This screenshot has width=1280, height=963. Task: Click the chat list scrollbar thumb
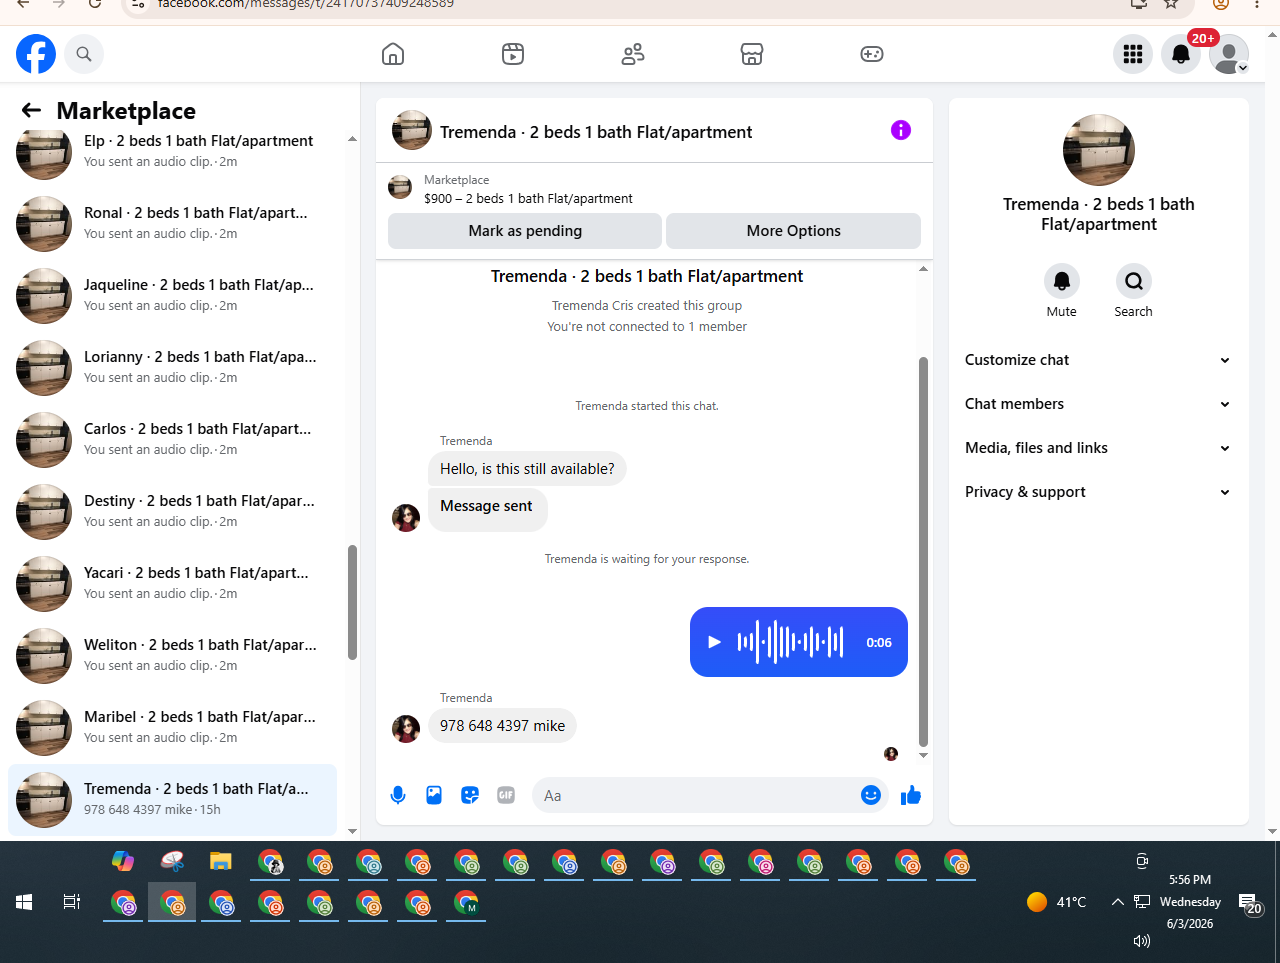point(352,602)
